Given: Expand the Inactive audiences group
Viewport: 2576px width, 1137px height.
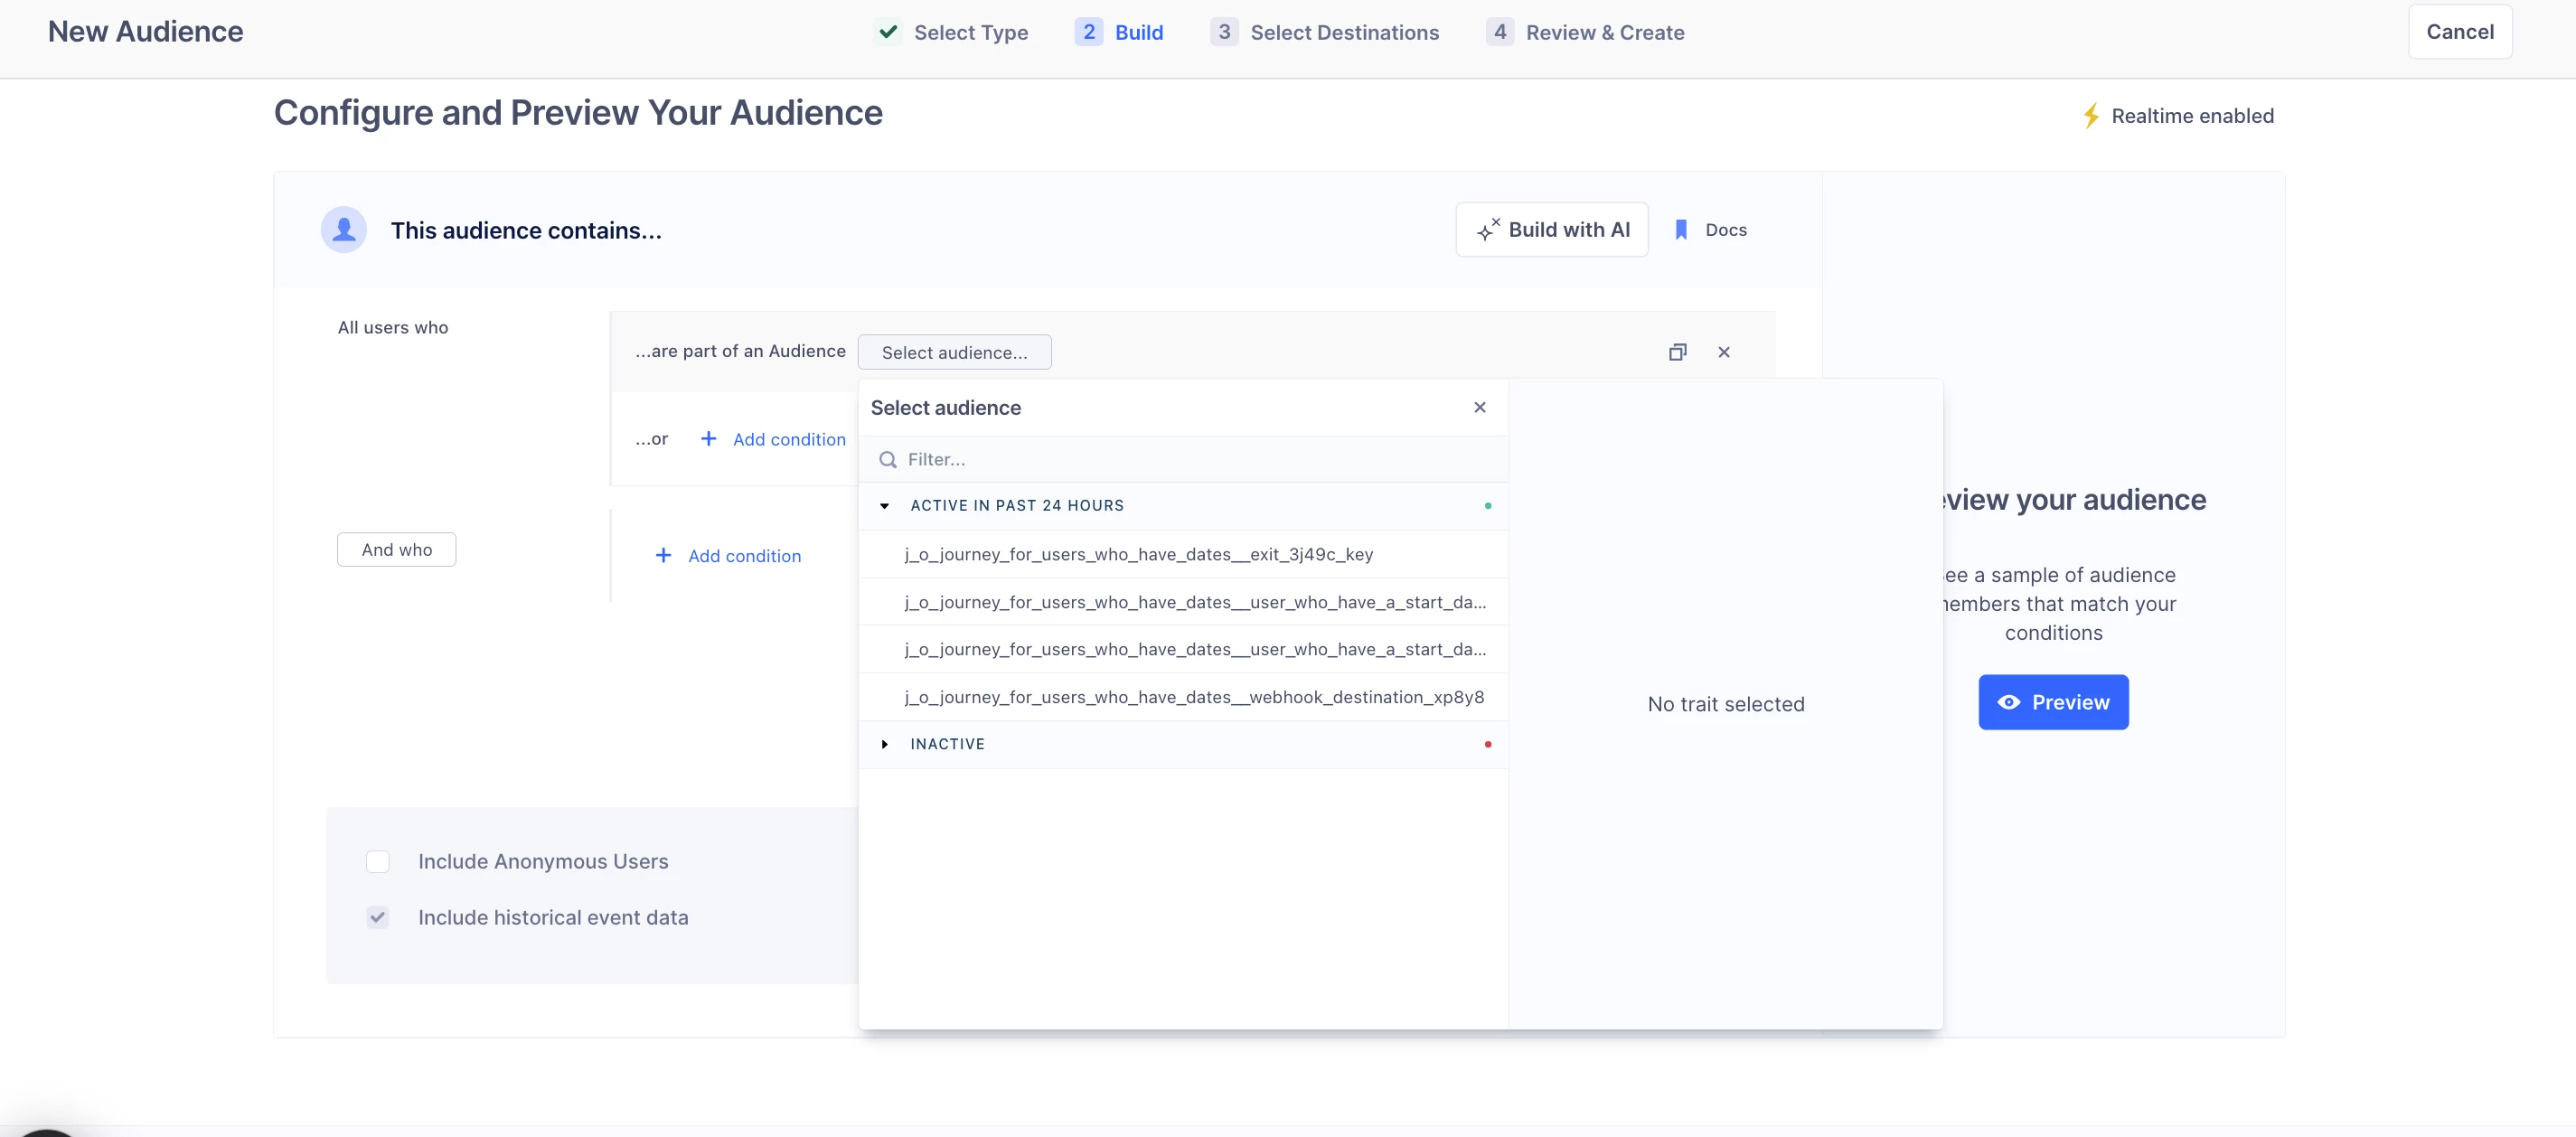Looking at the screenshot, I should click(884, 744).
